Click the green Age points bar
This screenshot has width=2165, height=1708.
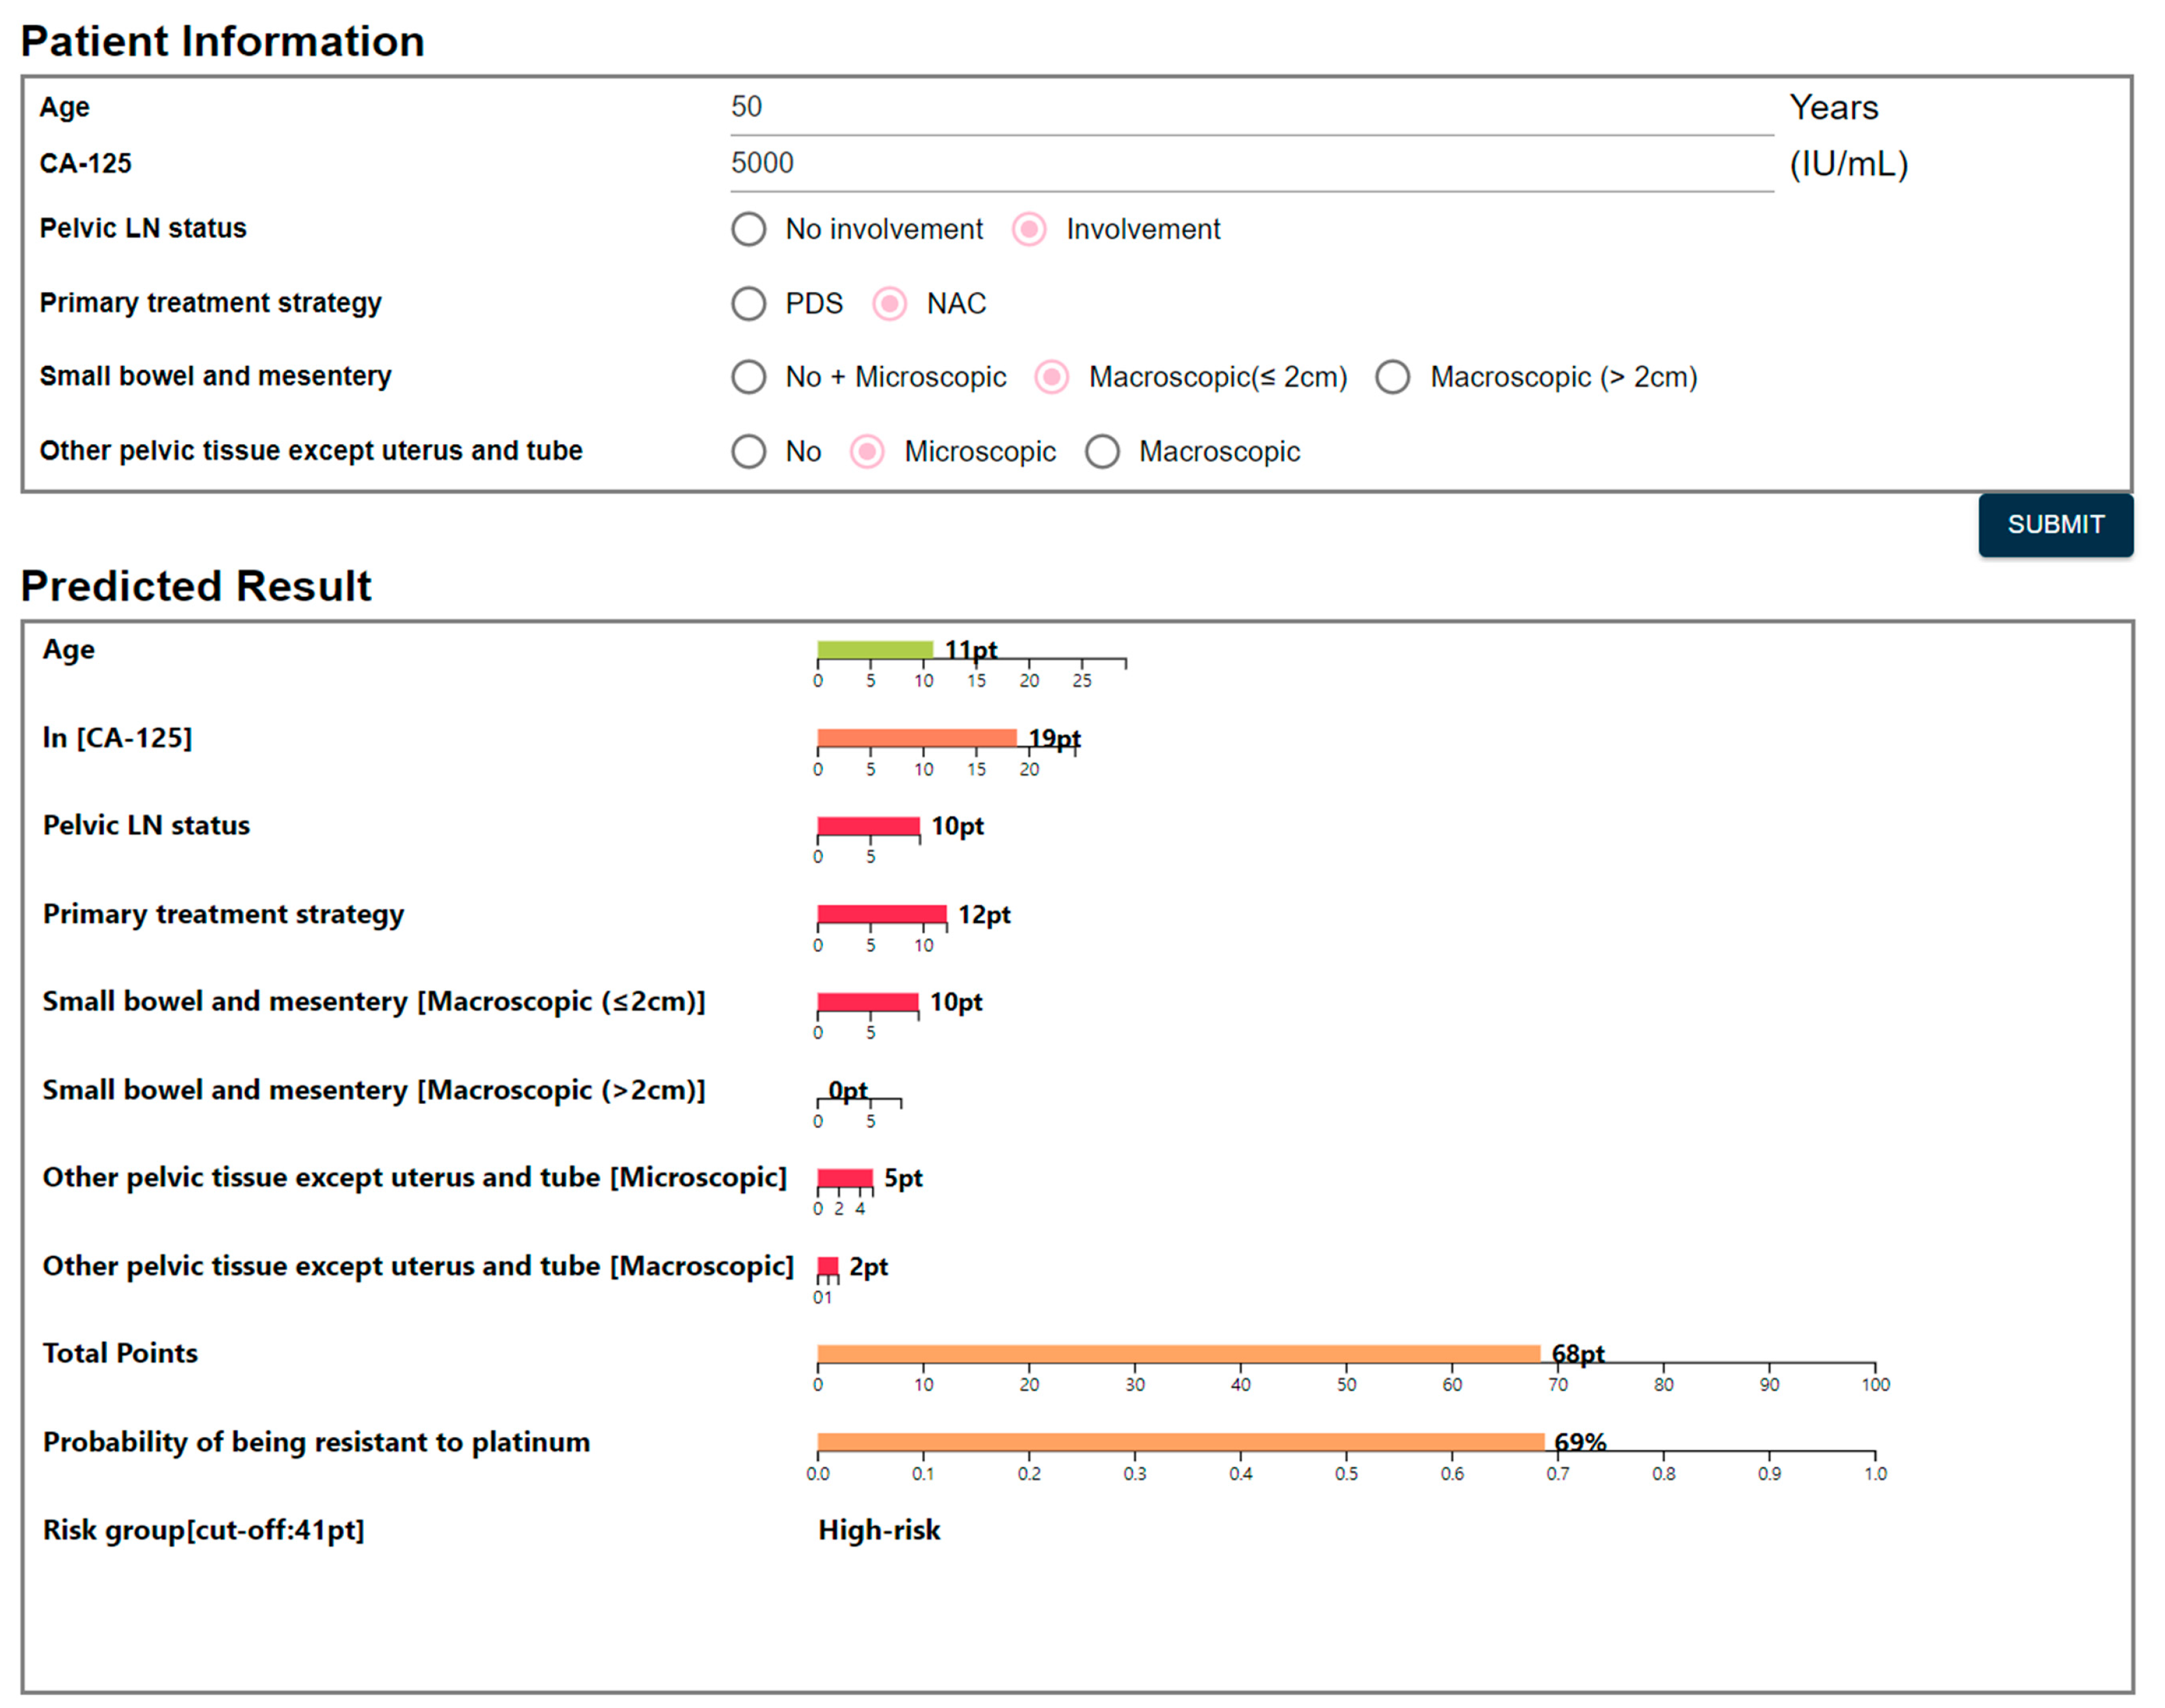[x=874, y=650]
